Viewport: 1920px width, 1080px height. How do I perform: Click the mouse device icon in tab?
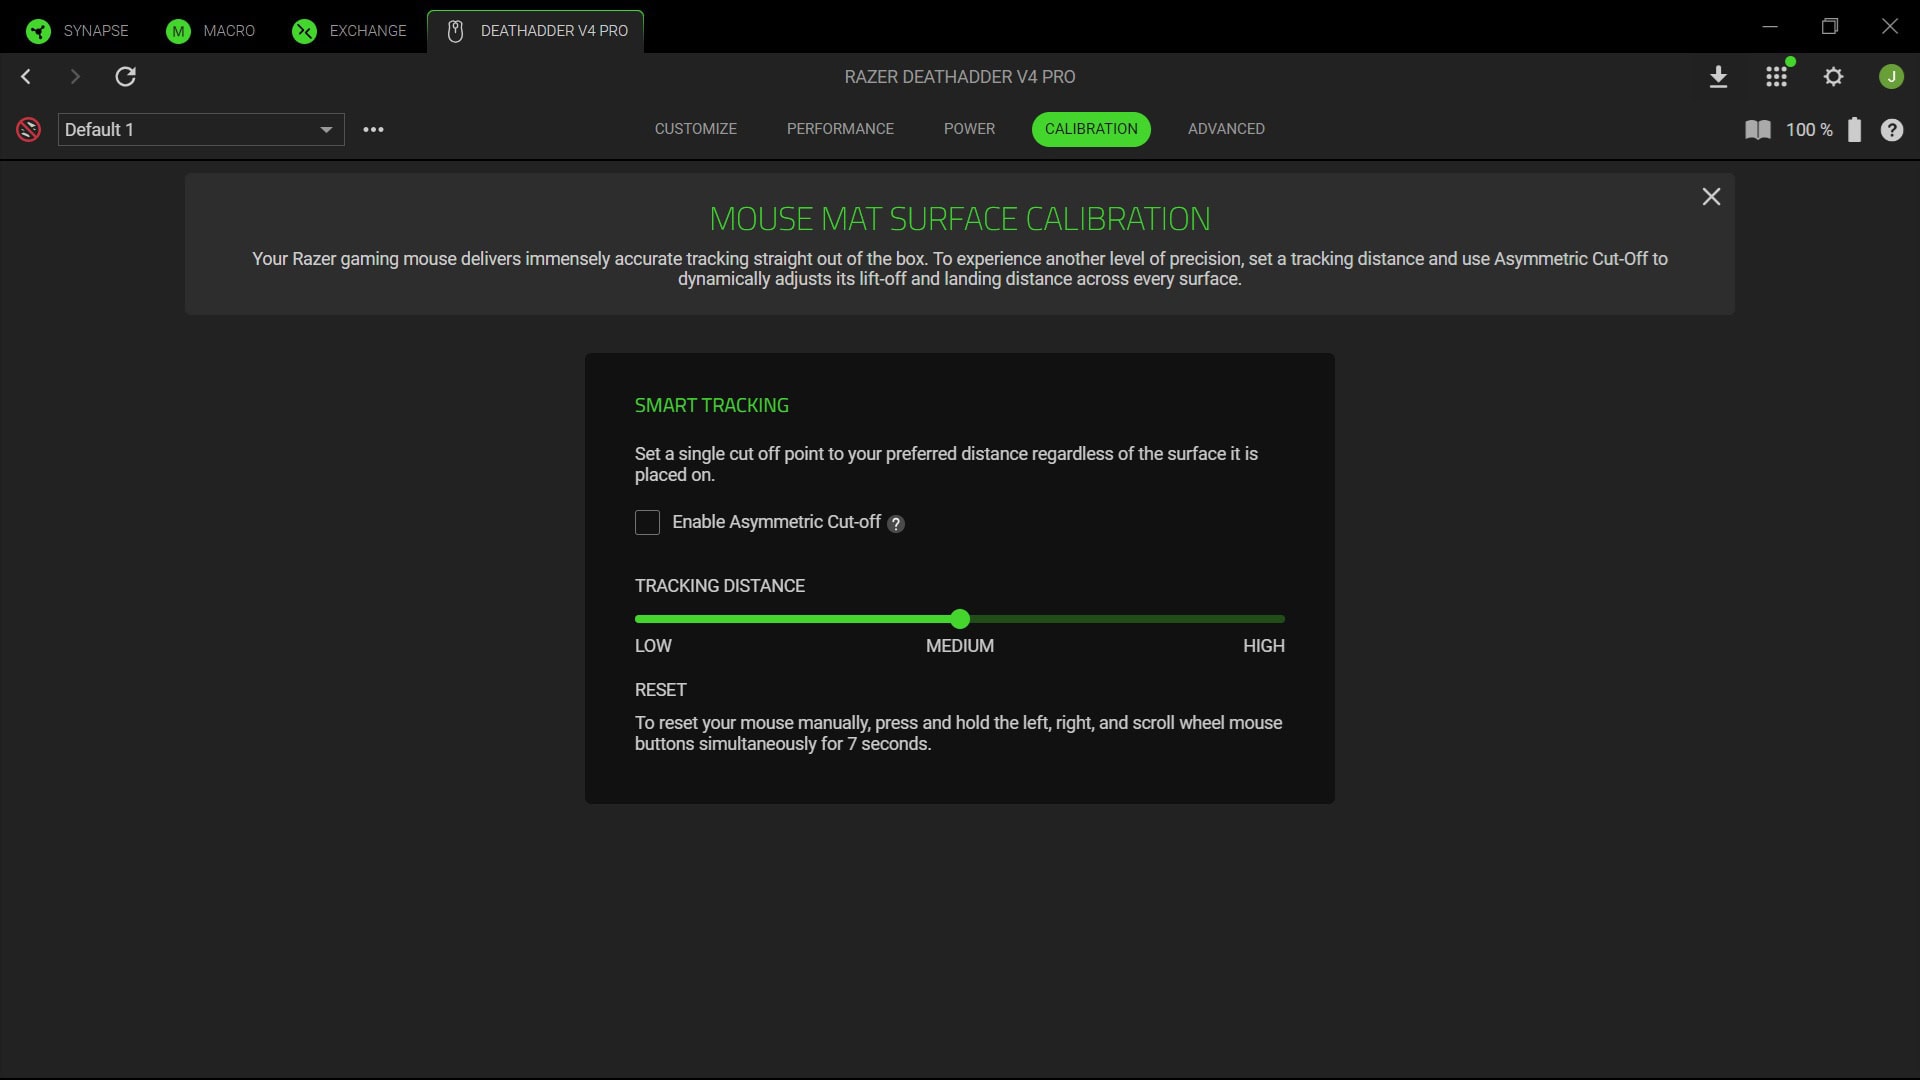click(455, 31)
